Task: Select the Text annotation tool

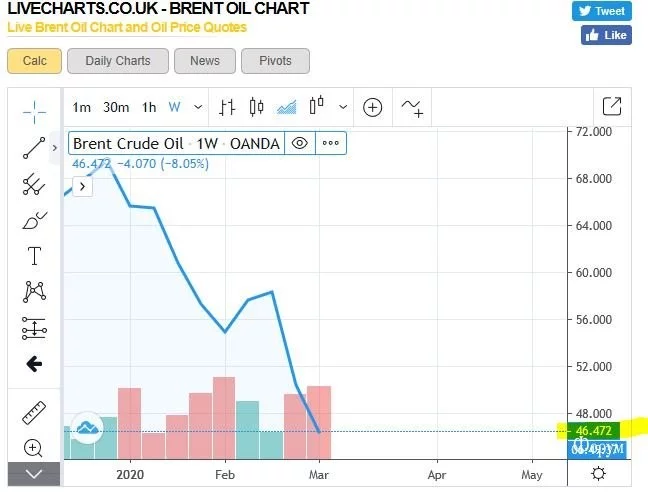Action: click(x=34, y=256)
